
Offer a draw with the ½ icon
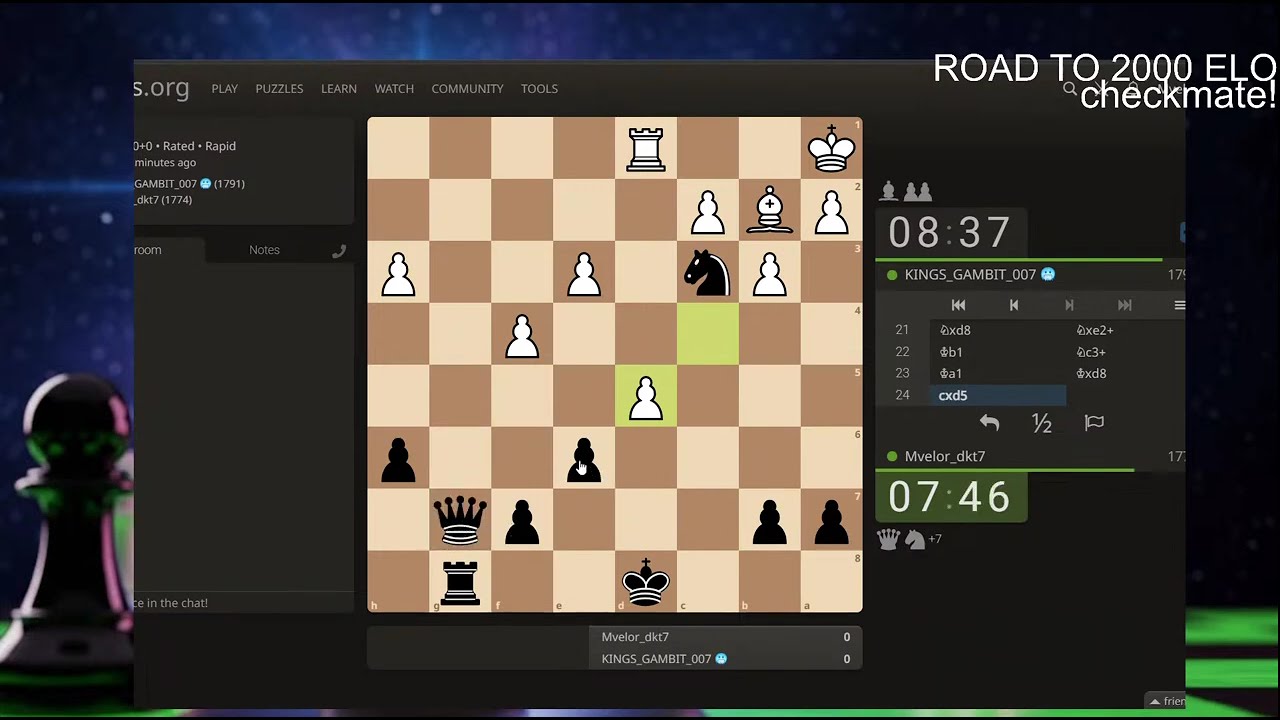[x=1042, y=423]
